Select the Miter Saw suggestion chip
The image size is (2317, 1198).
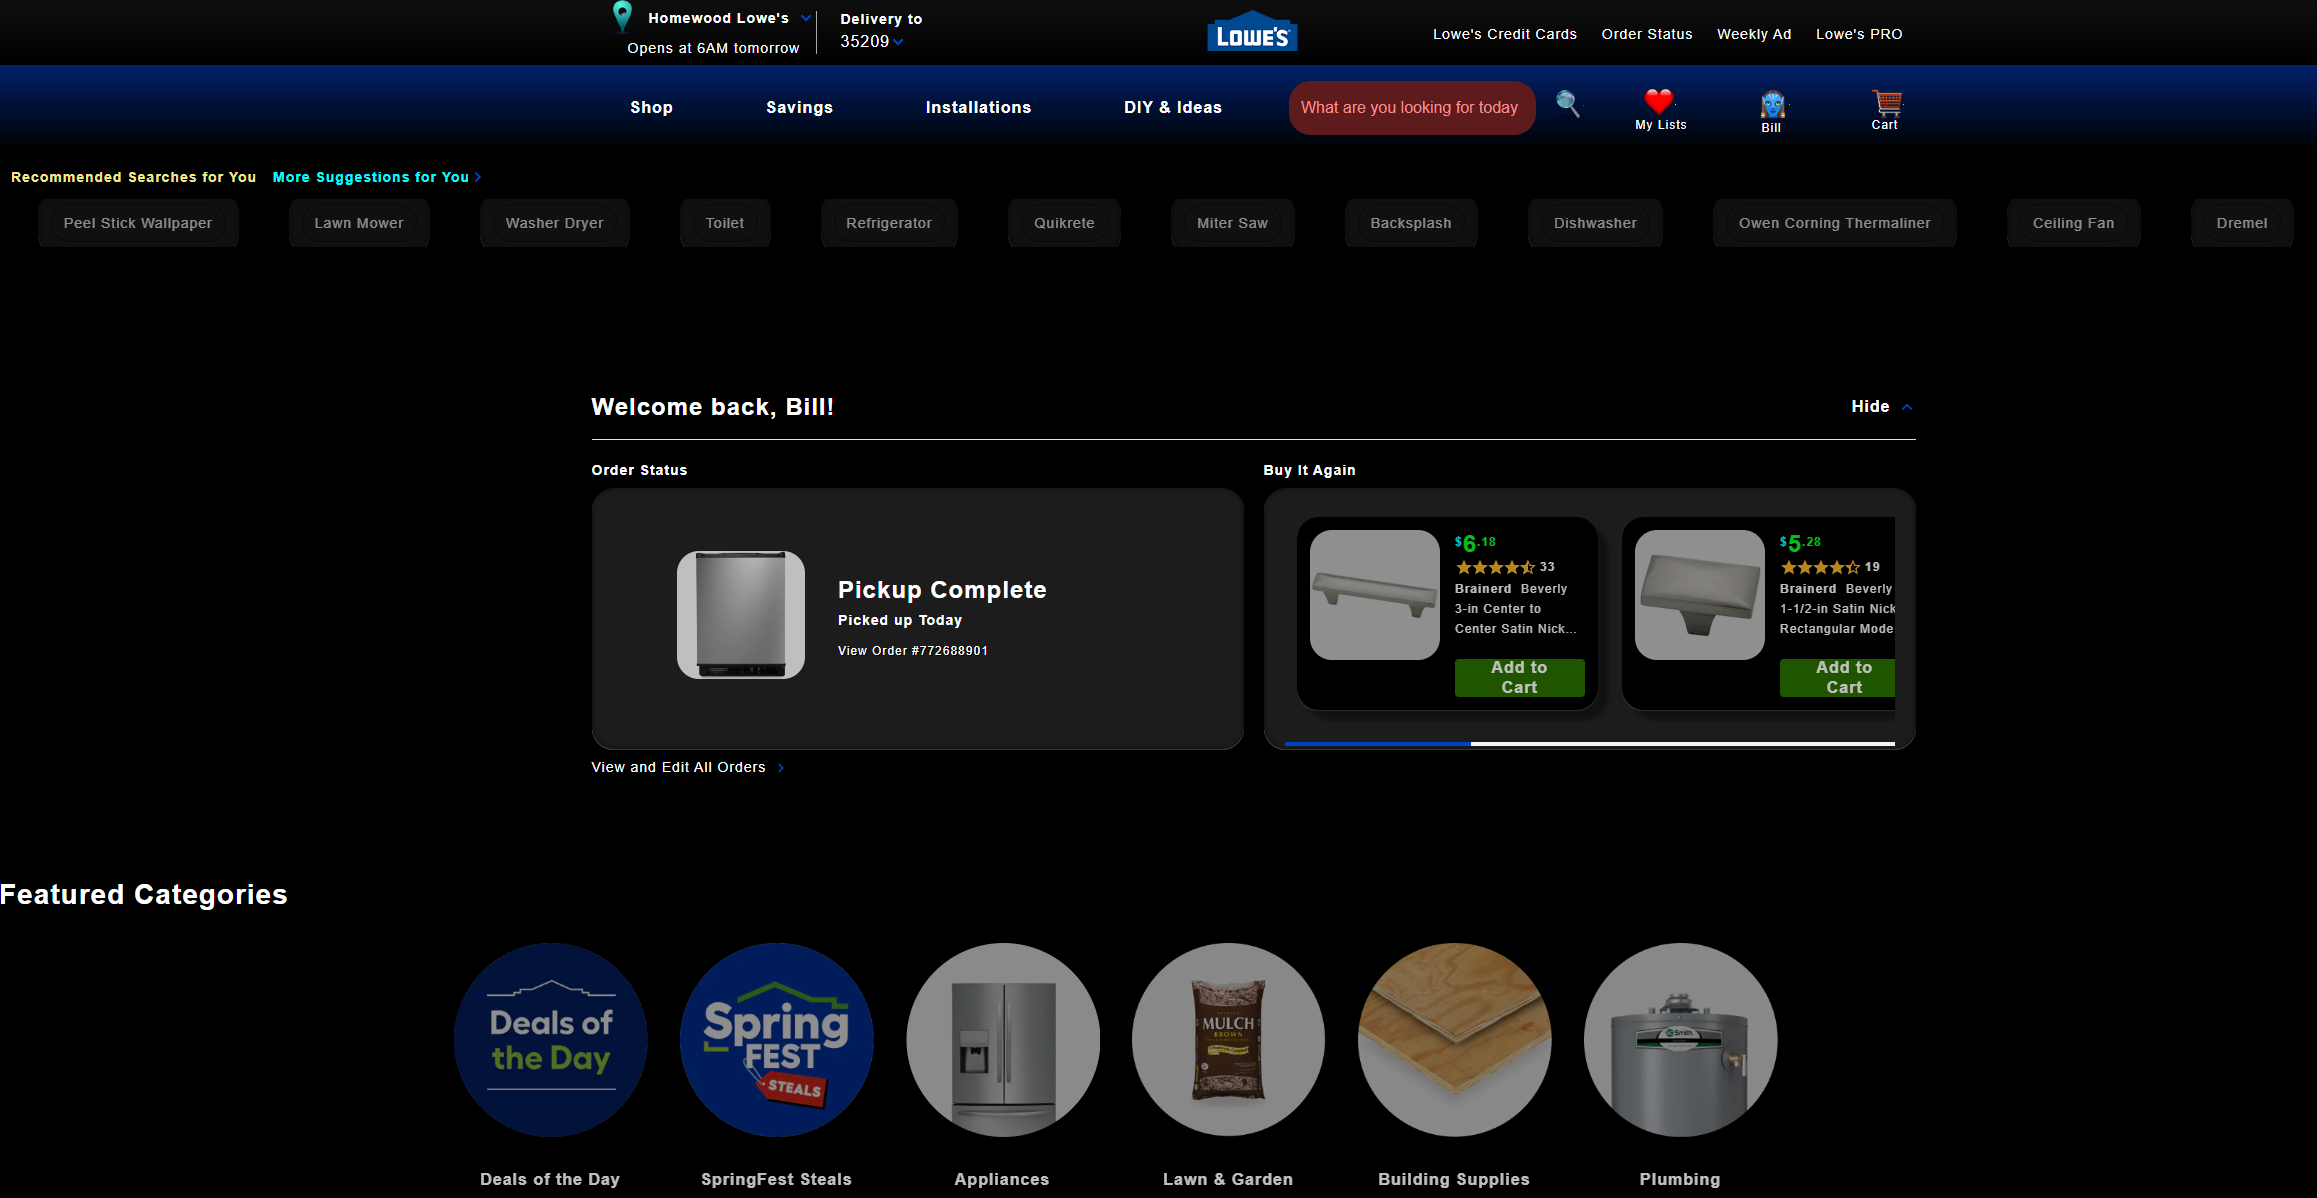pyautogui.click(x=1232, y=223)
